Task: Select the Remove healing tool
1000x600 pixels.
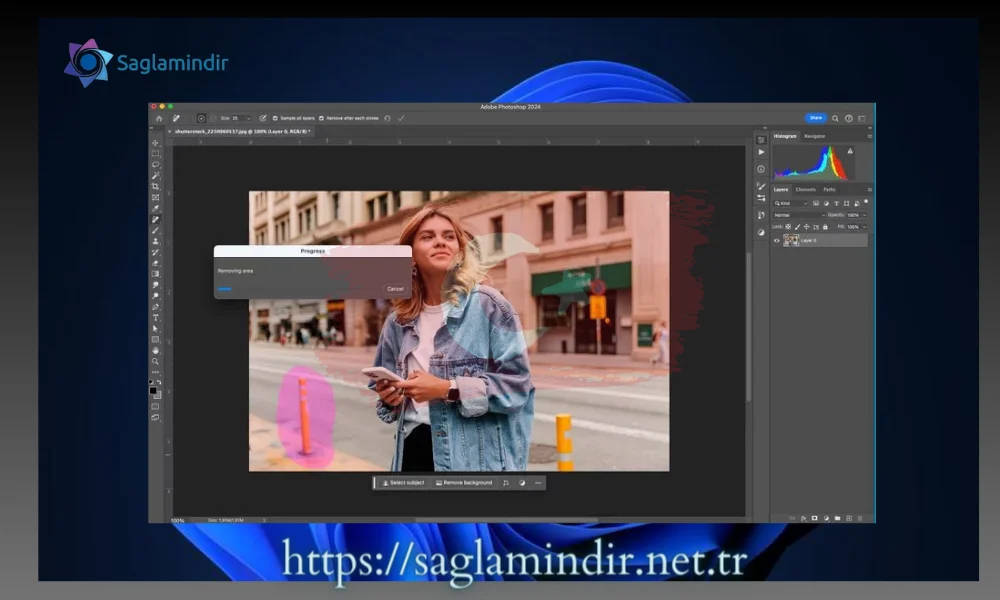Action: pyautogui.click(x=156, y=219)
